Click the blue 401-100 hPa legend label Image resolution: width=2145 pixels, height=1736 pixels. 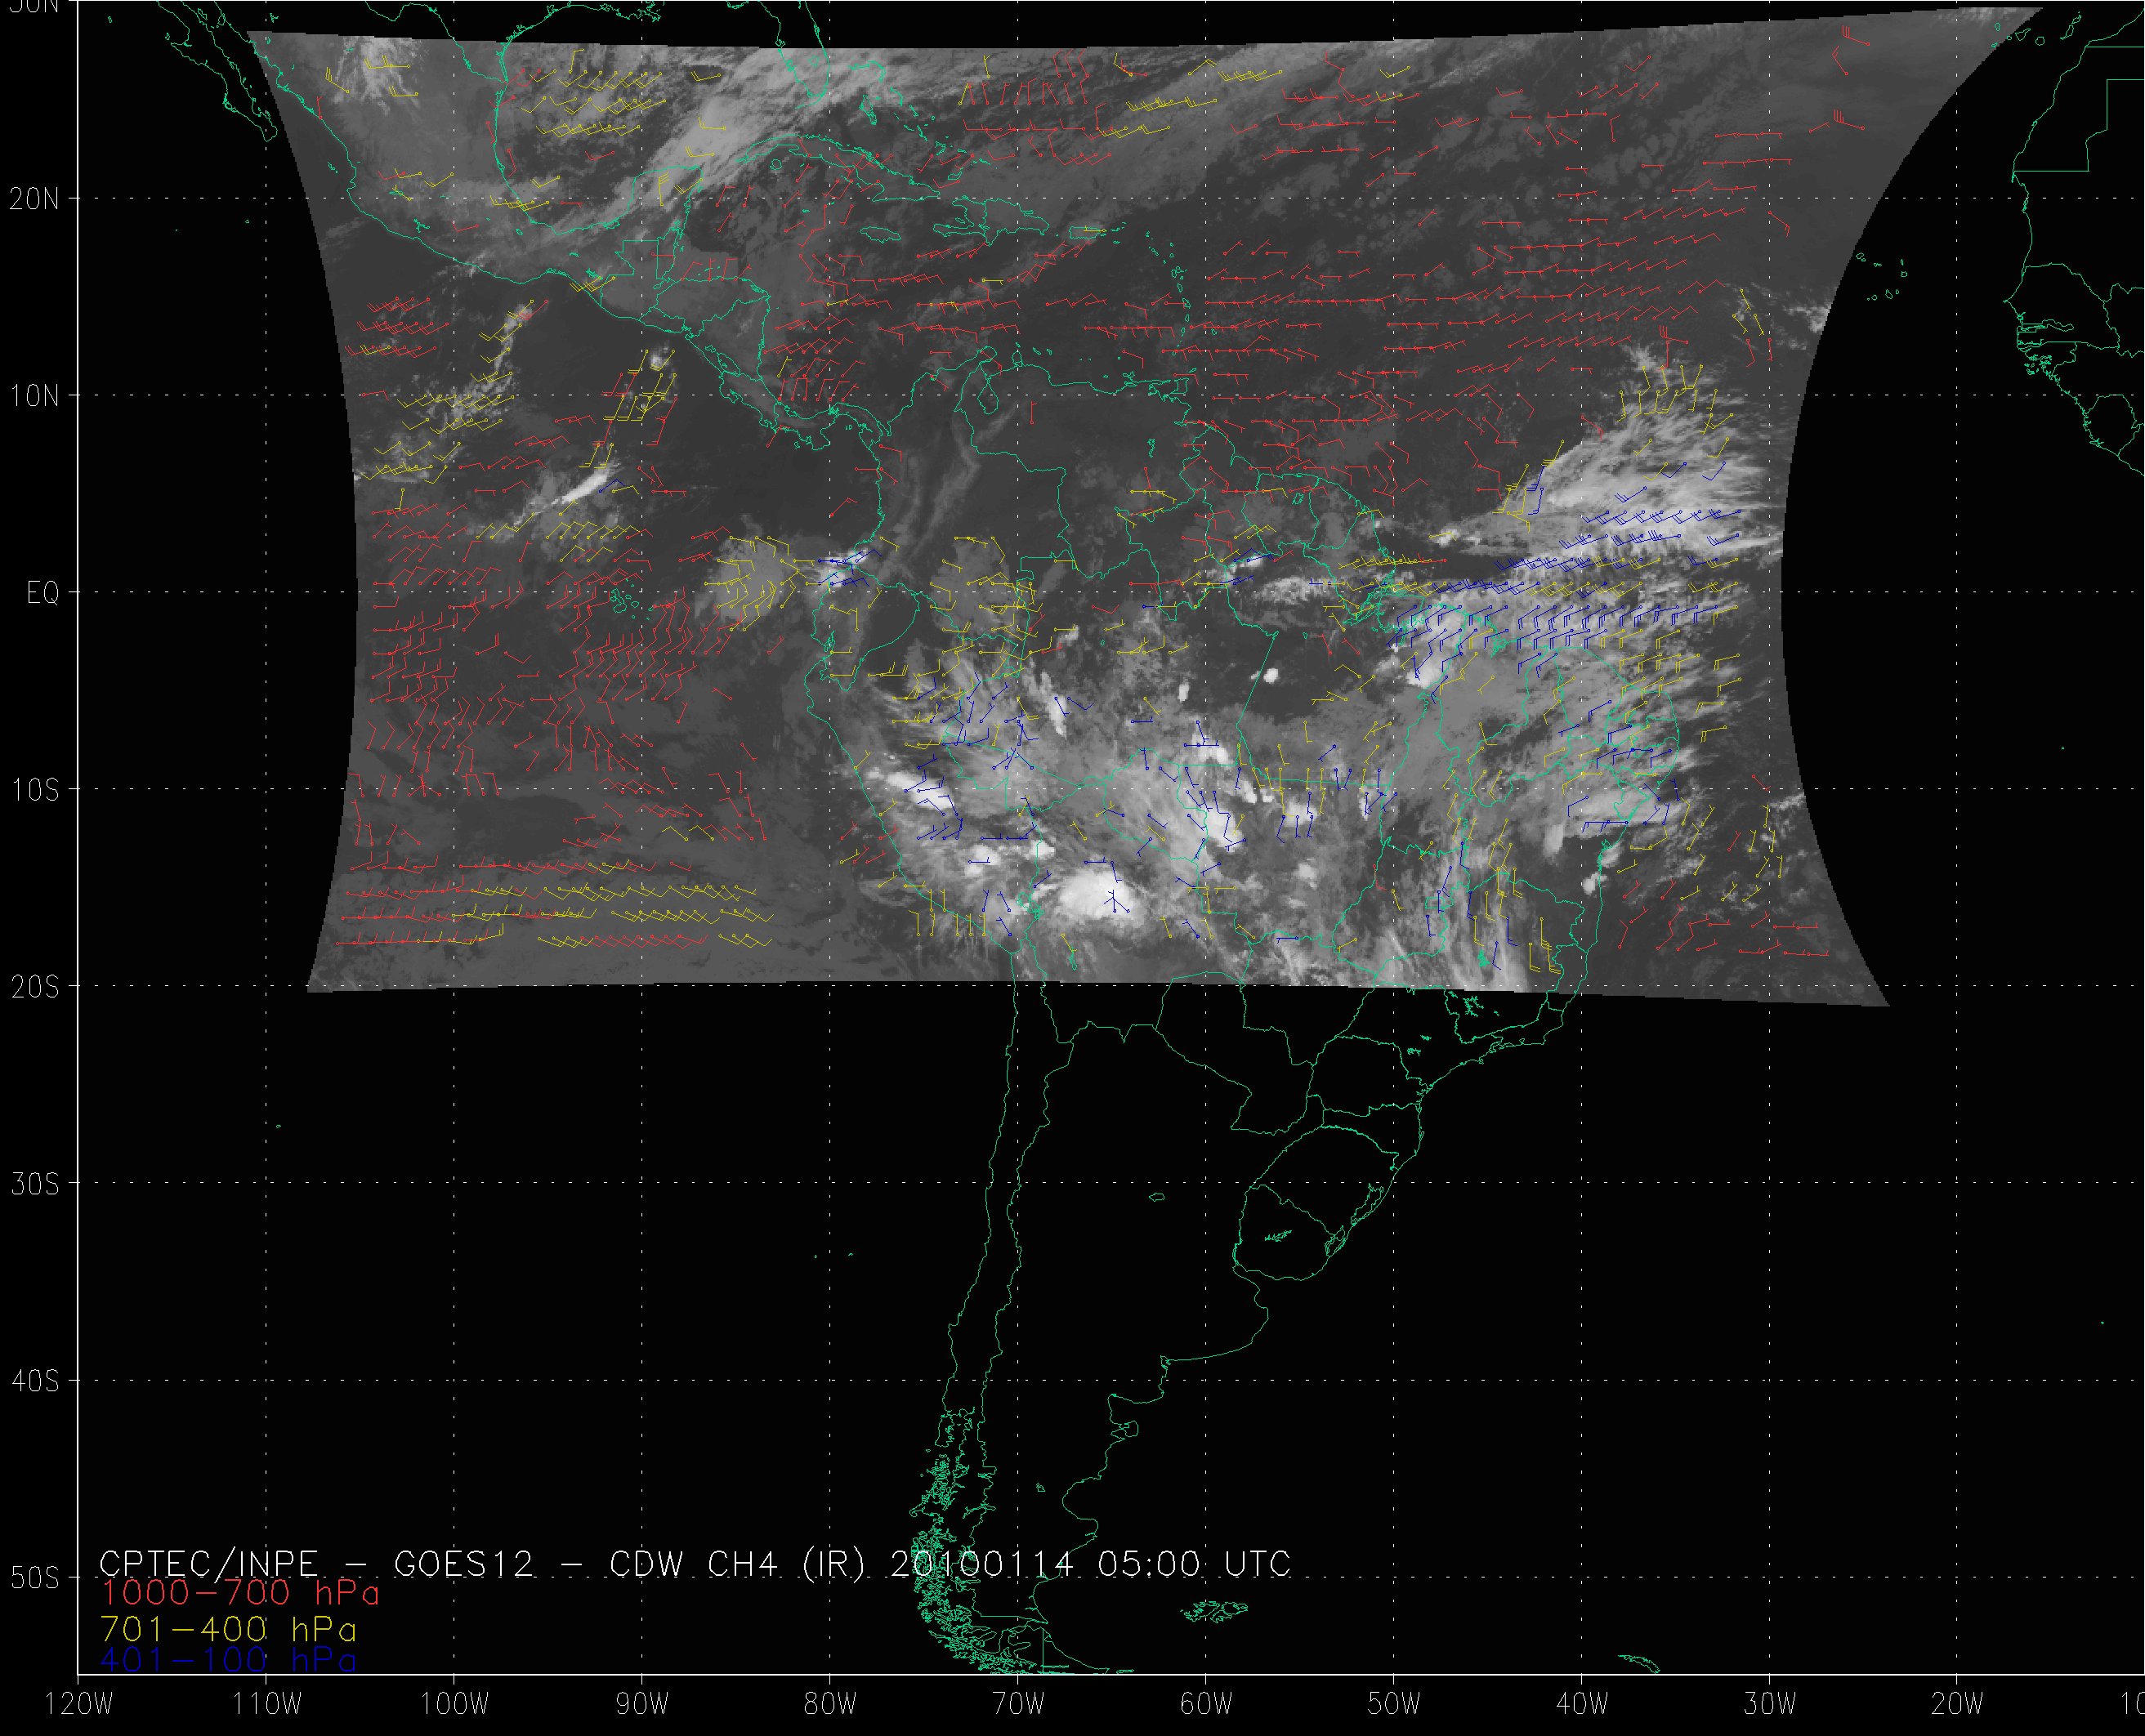click(x=228, y=1660)
